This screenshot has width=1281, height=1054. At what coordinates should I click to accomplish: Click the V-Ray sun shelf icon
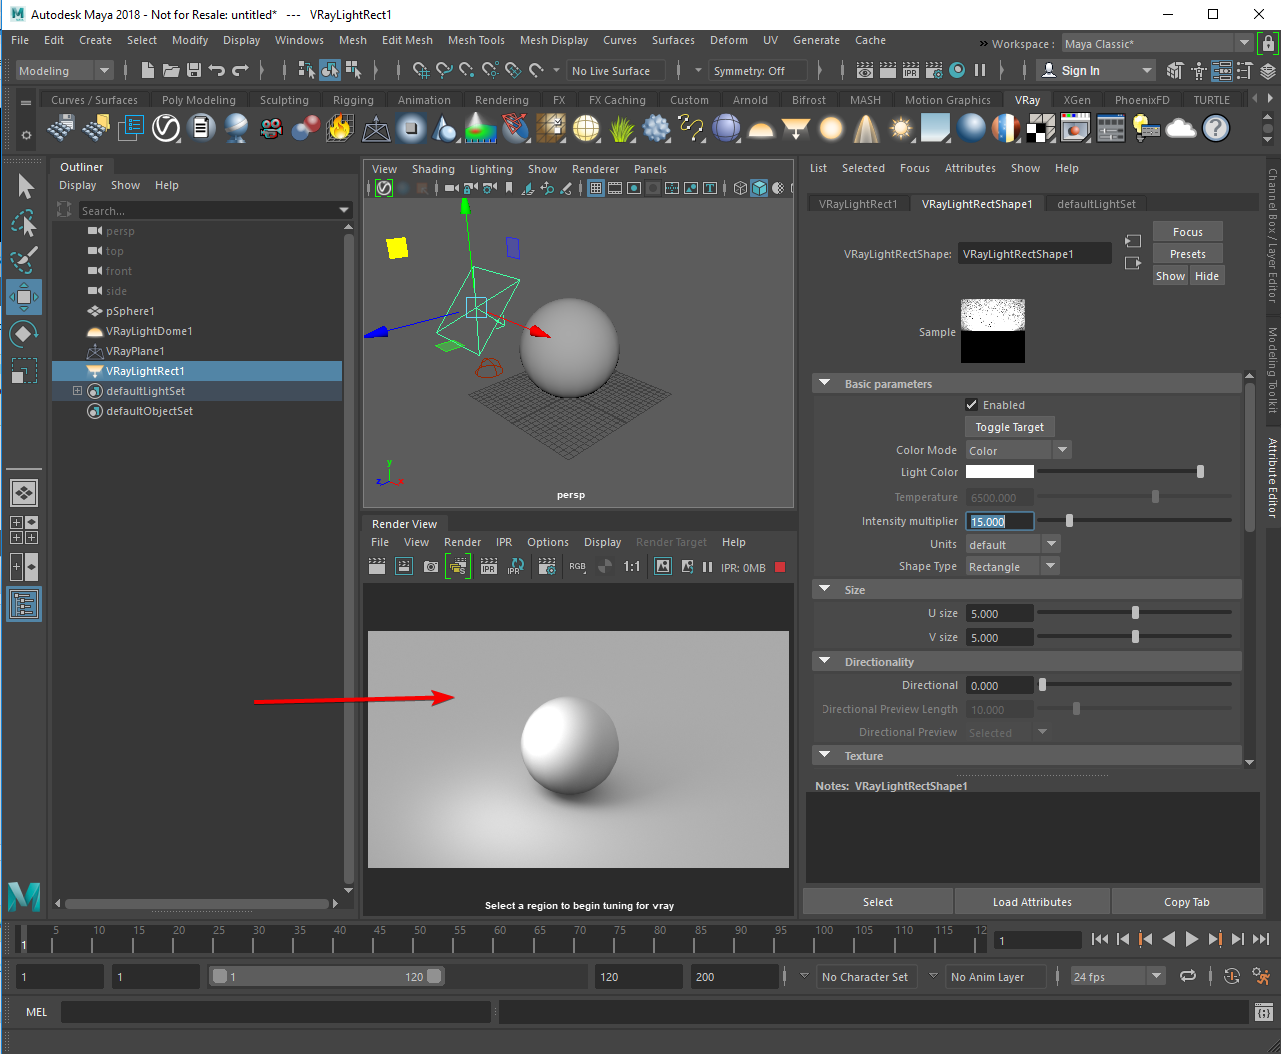pos(901,129)
